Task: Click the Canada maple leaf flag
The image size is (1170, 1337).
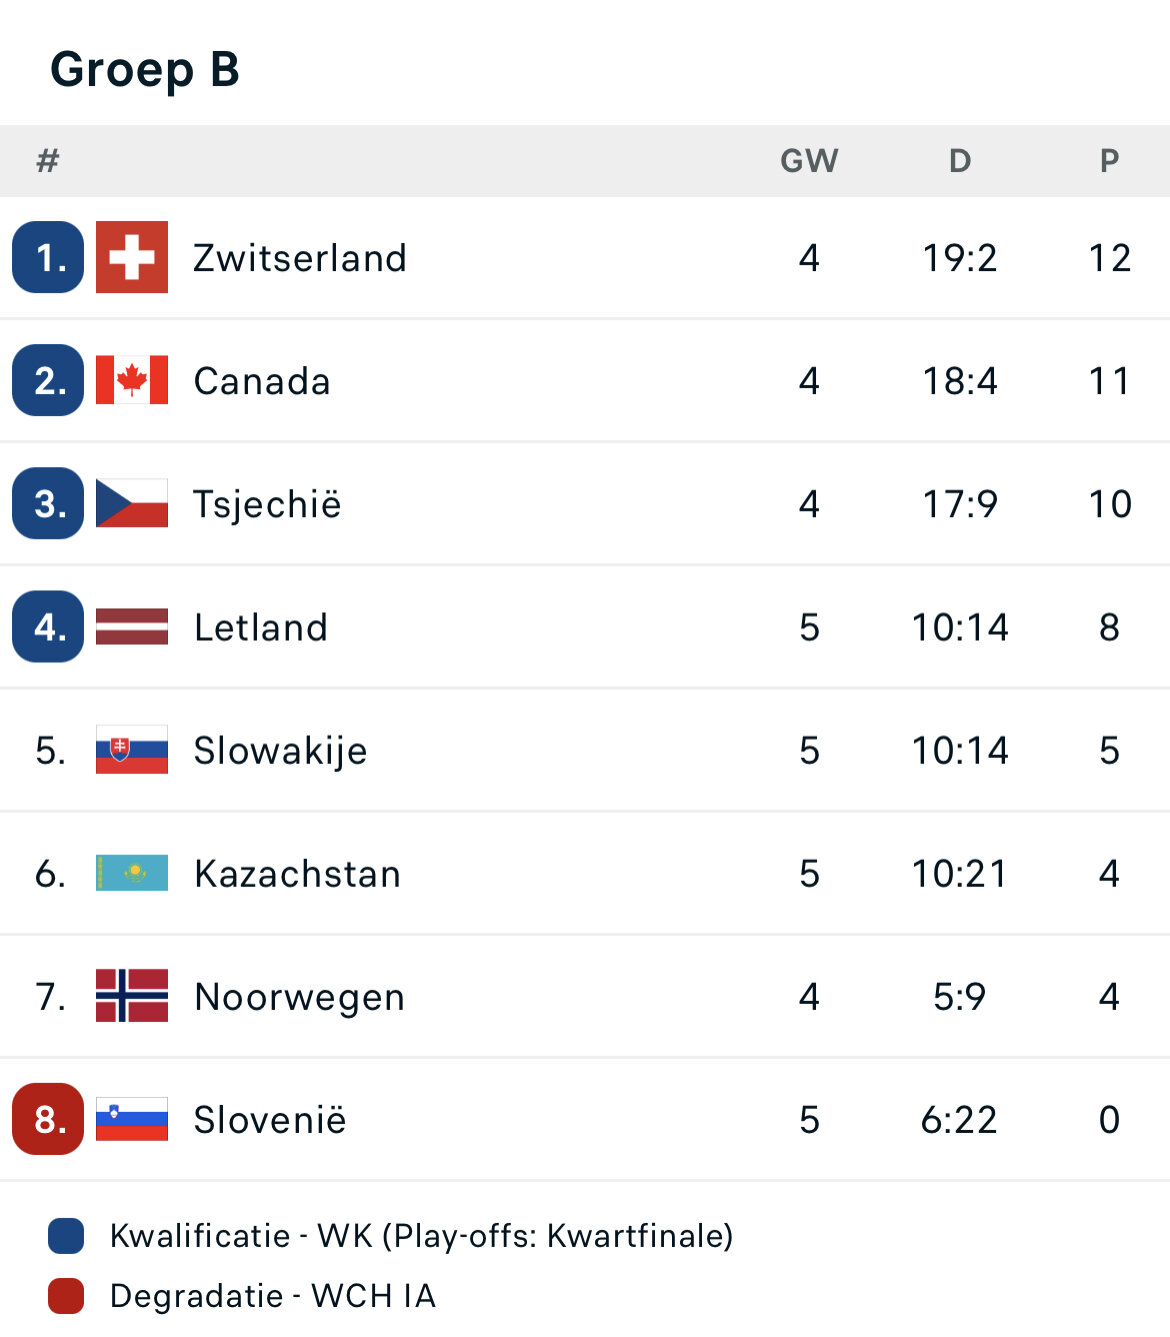Action: tap(132, 380)
